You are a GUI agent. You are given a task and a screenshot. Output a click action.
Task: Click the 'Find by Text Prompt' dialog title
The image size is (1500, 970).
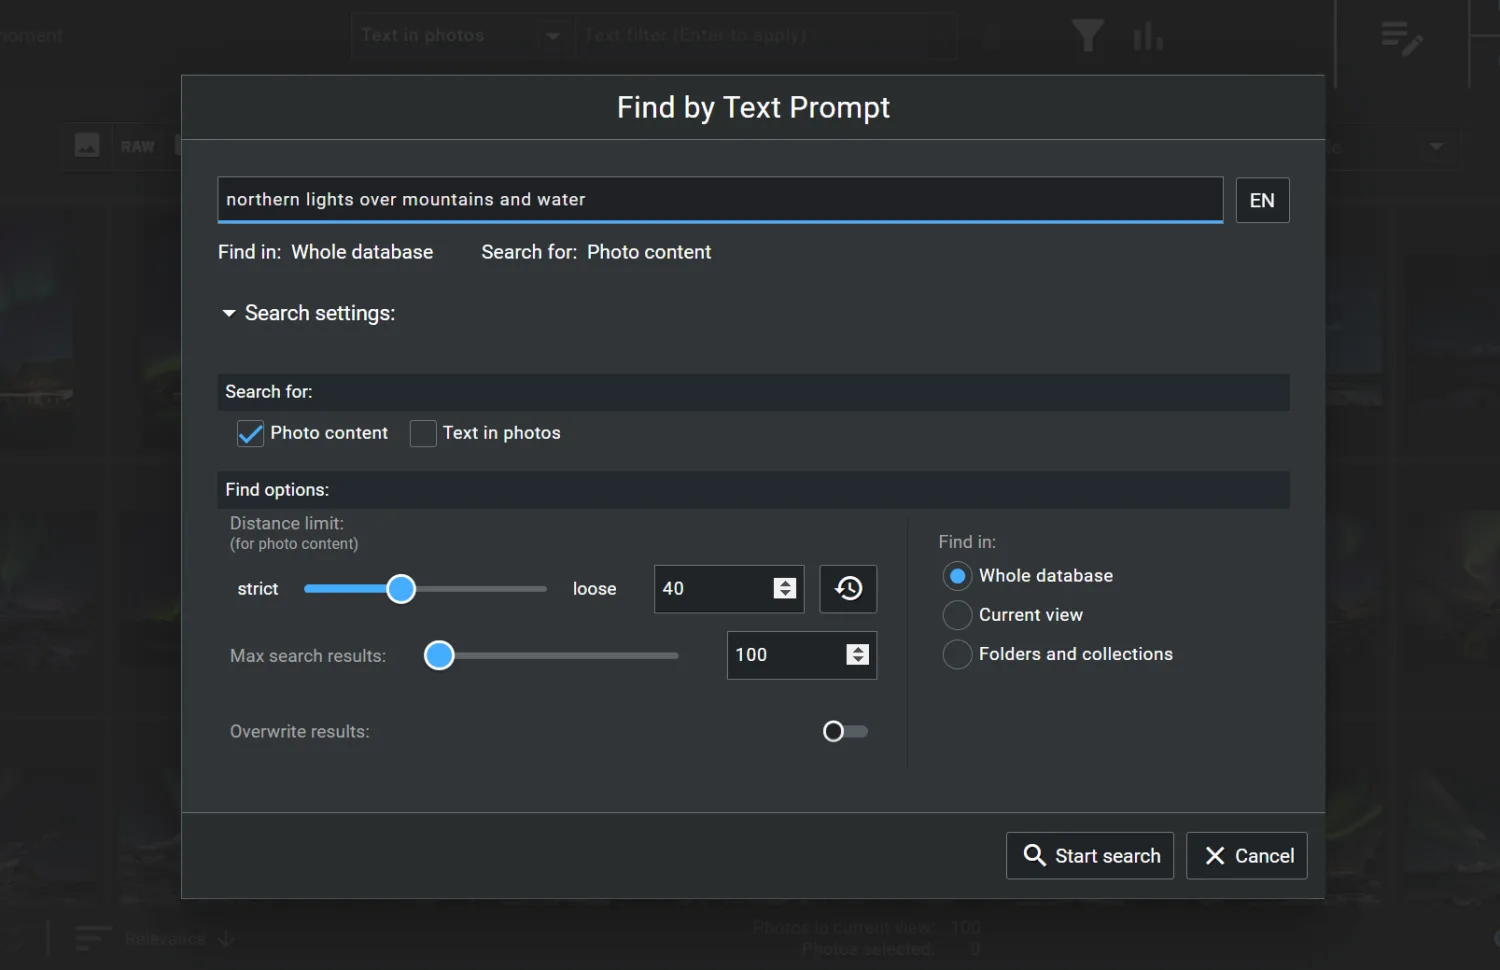pyautogui.click(x=753, y=107)
